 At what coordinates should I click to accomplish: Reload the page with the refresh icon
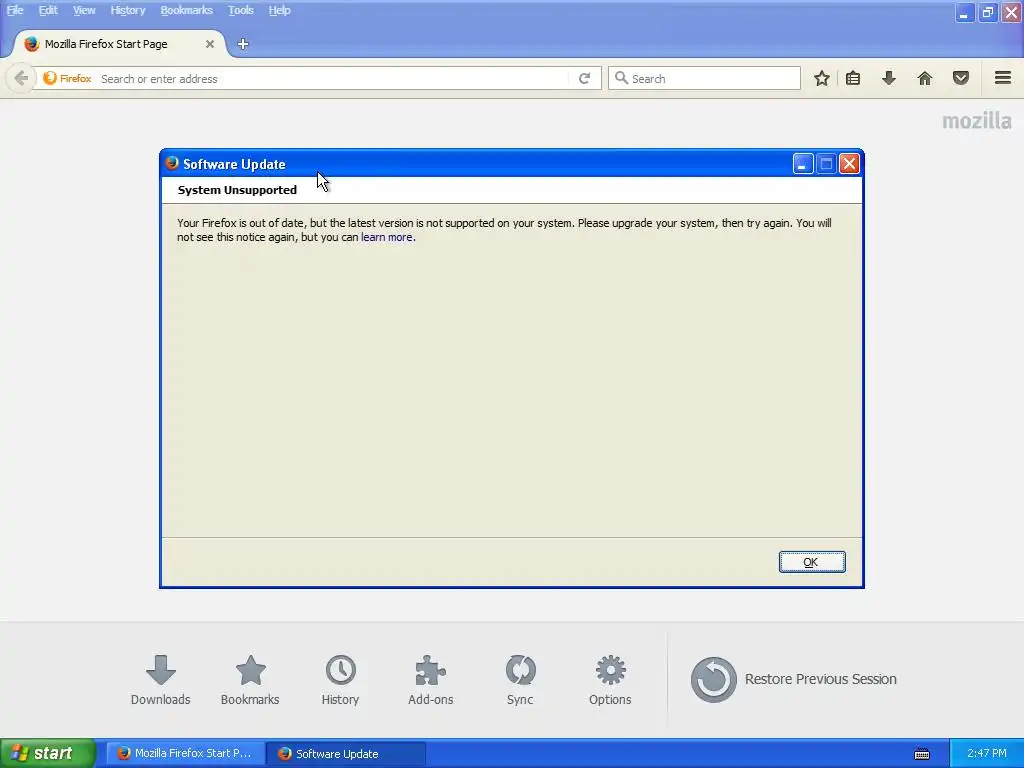584,78
